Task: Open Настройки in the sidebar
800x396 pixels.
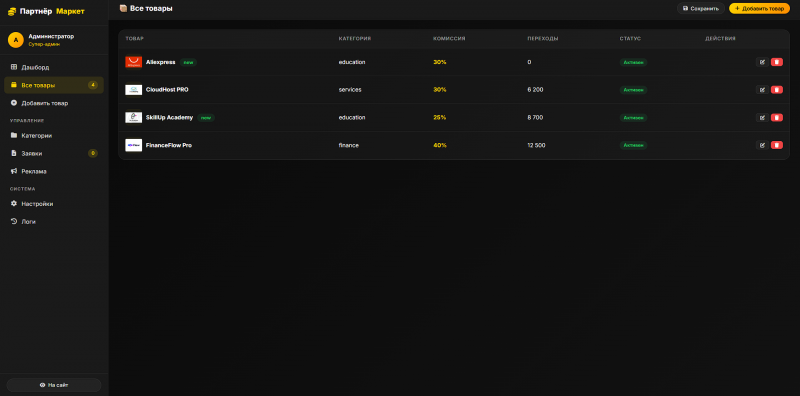Action: pos(54,204)
